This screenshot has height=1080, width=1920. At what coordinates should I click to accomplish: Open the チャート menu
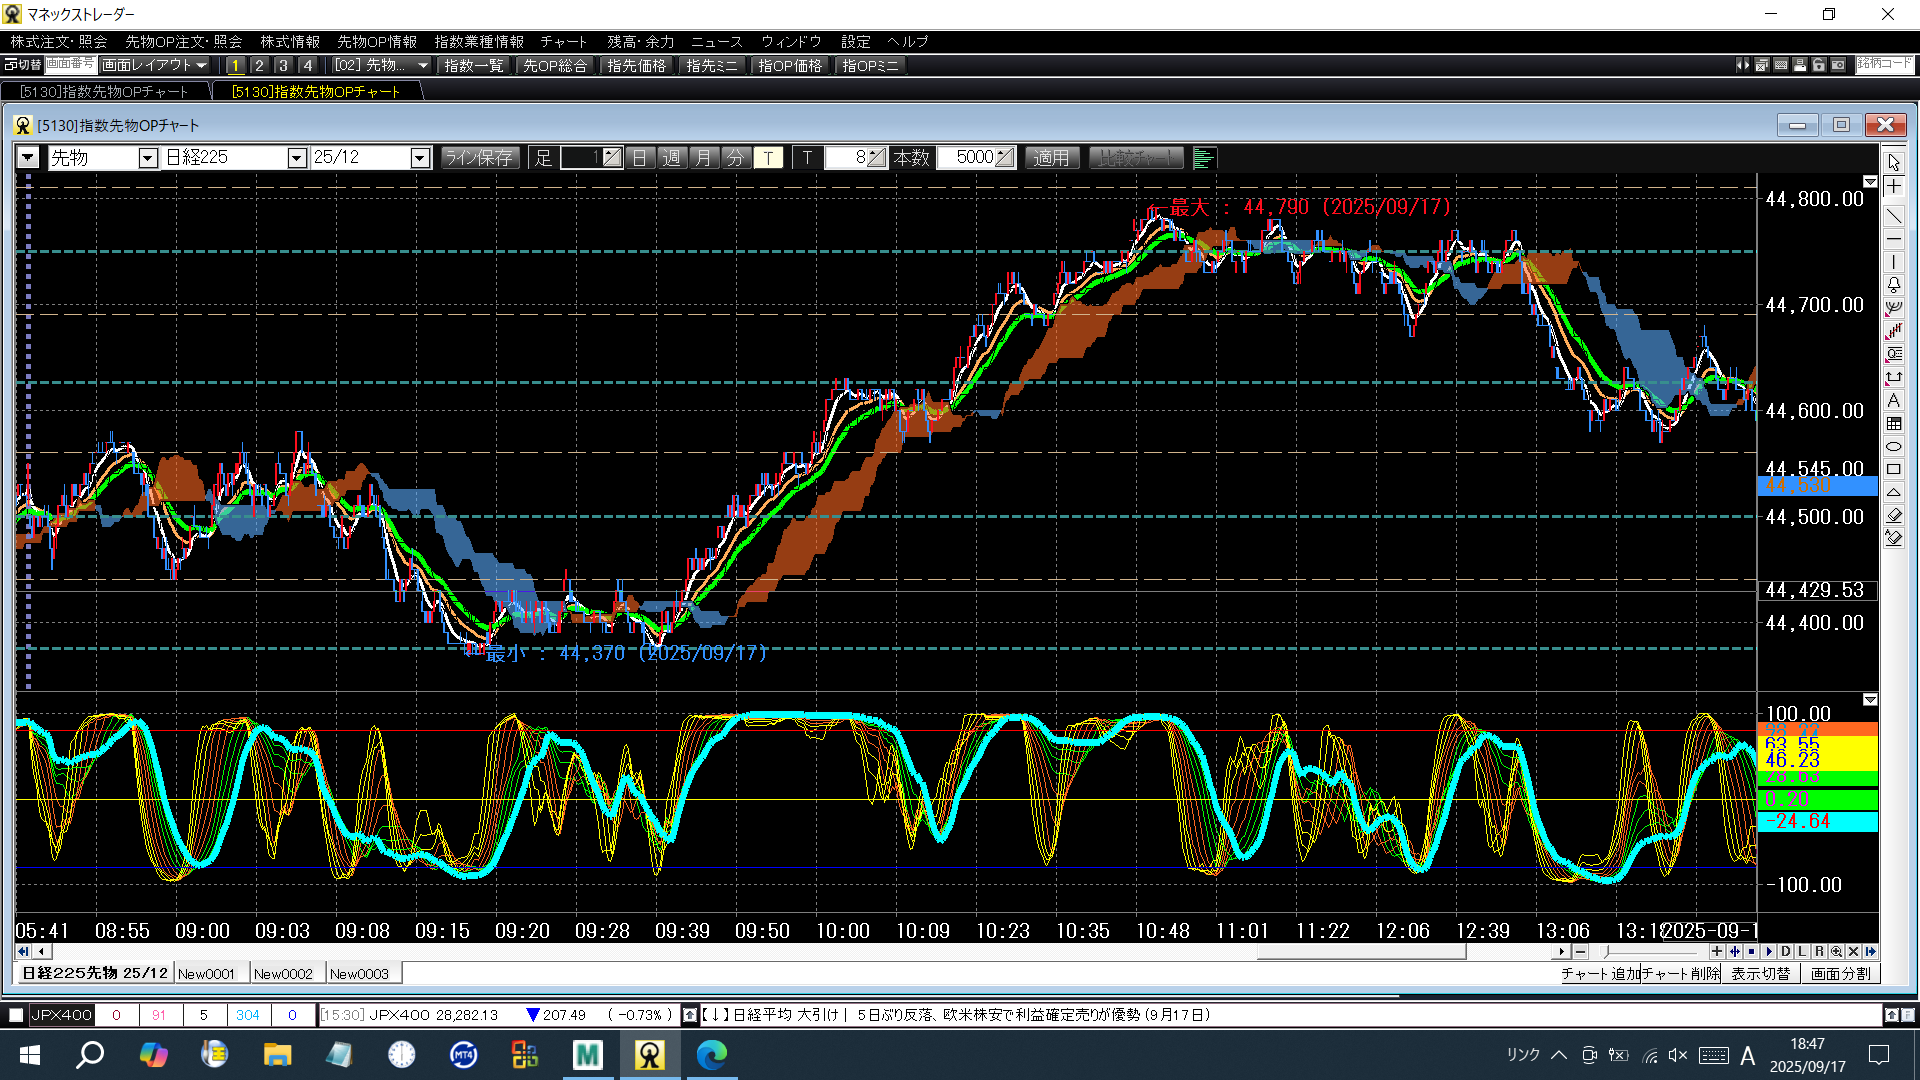pos(563,41)
